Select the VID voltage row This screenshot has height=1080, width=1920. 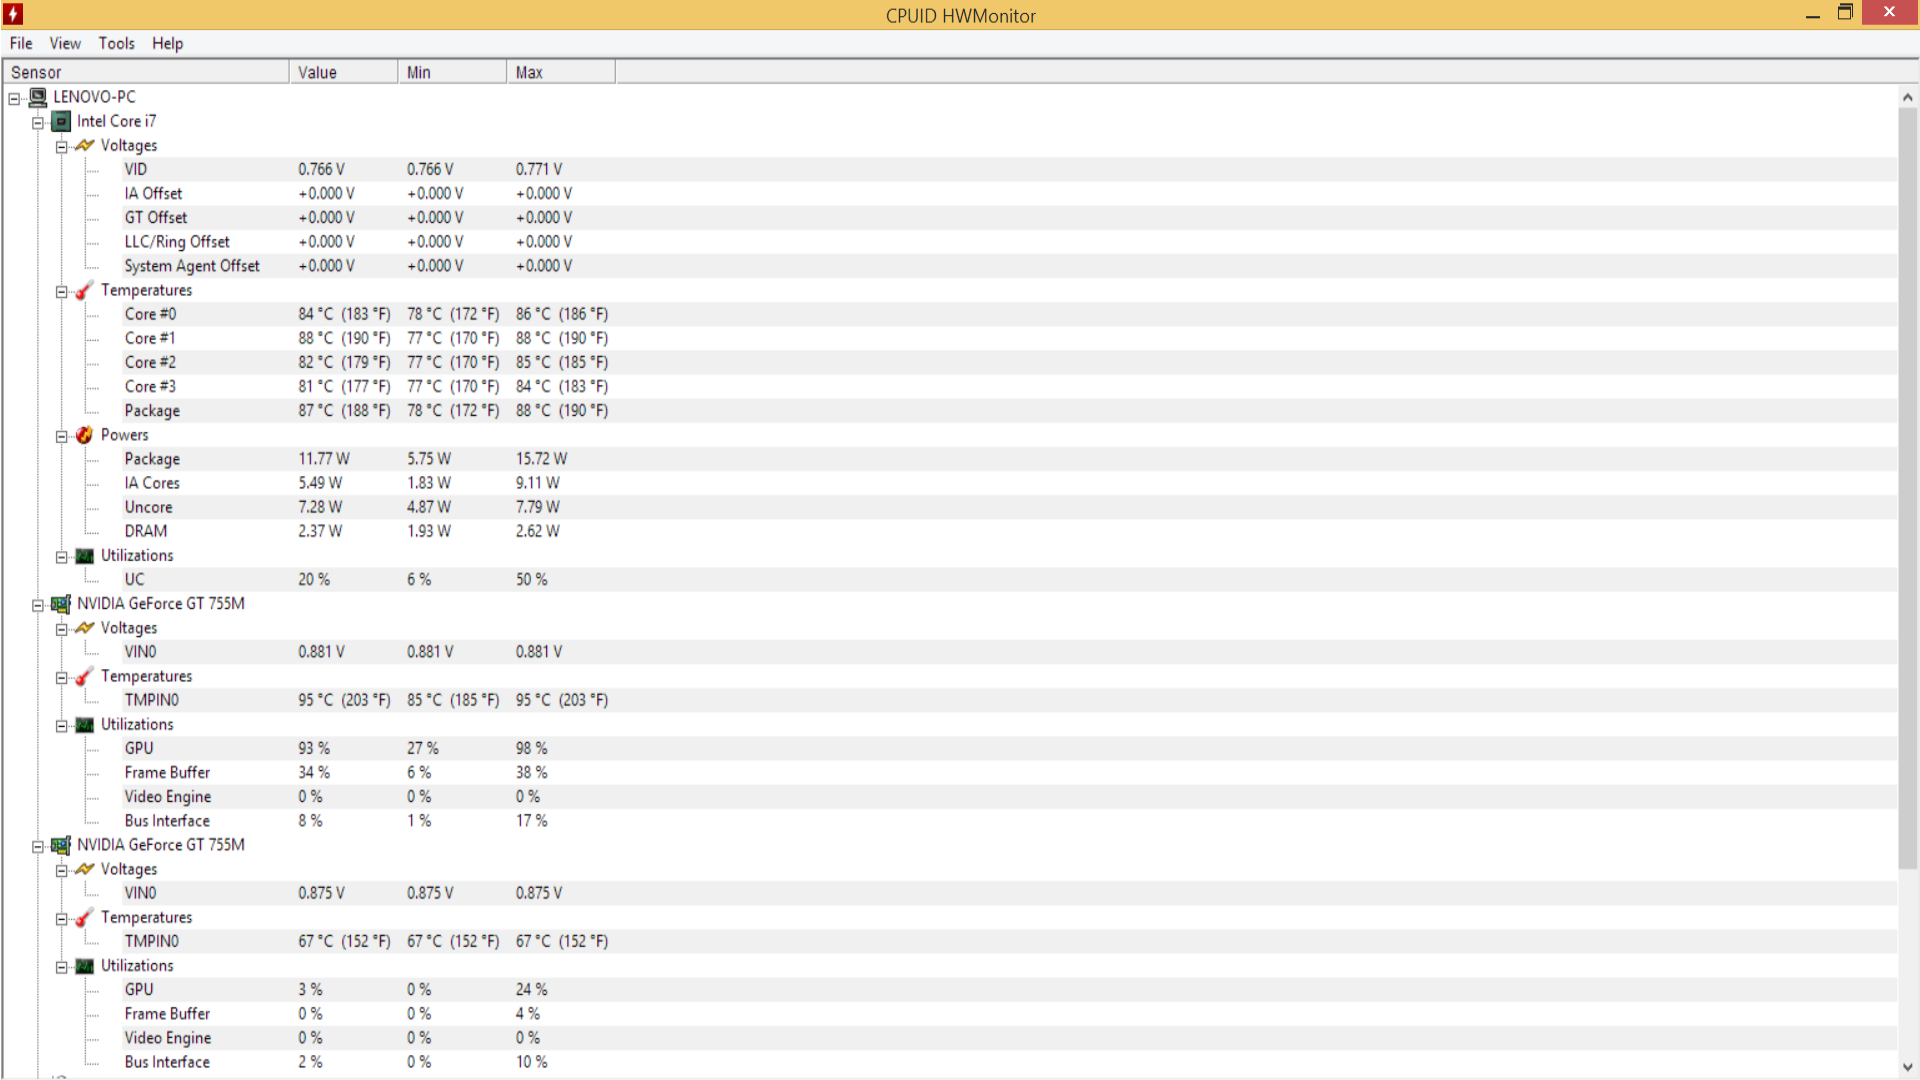[x=1009, y=169]
